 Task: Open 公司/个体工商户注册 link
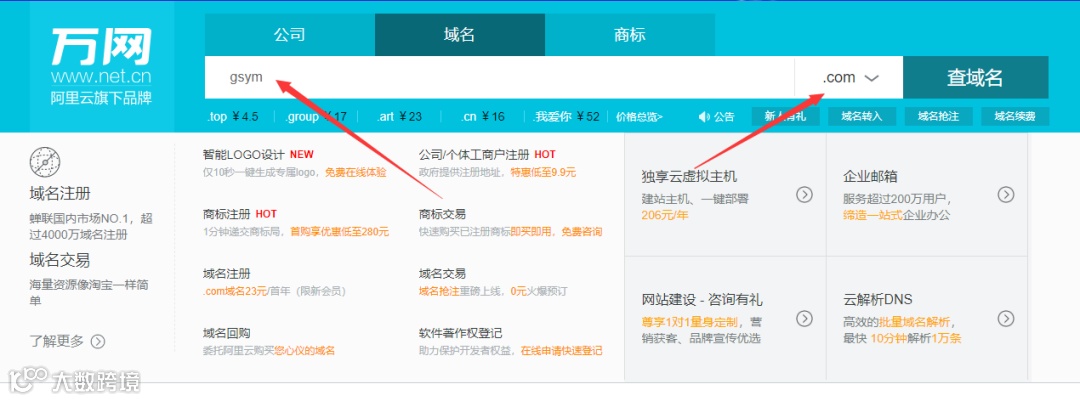(x=474, y=154)
